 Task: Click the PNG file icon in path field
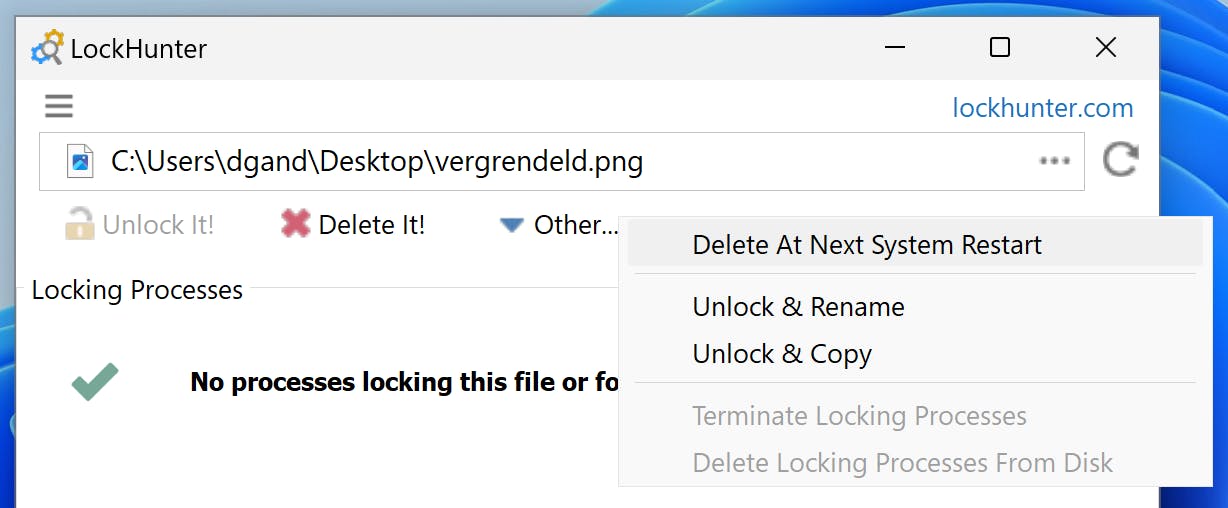coord(80,161)
